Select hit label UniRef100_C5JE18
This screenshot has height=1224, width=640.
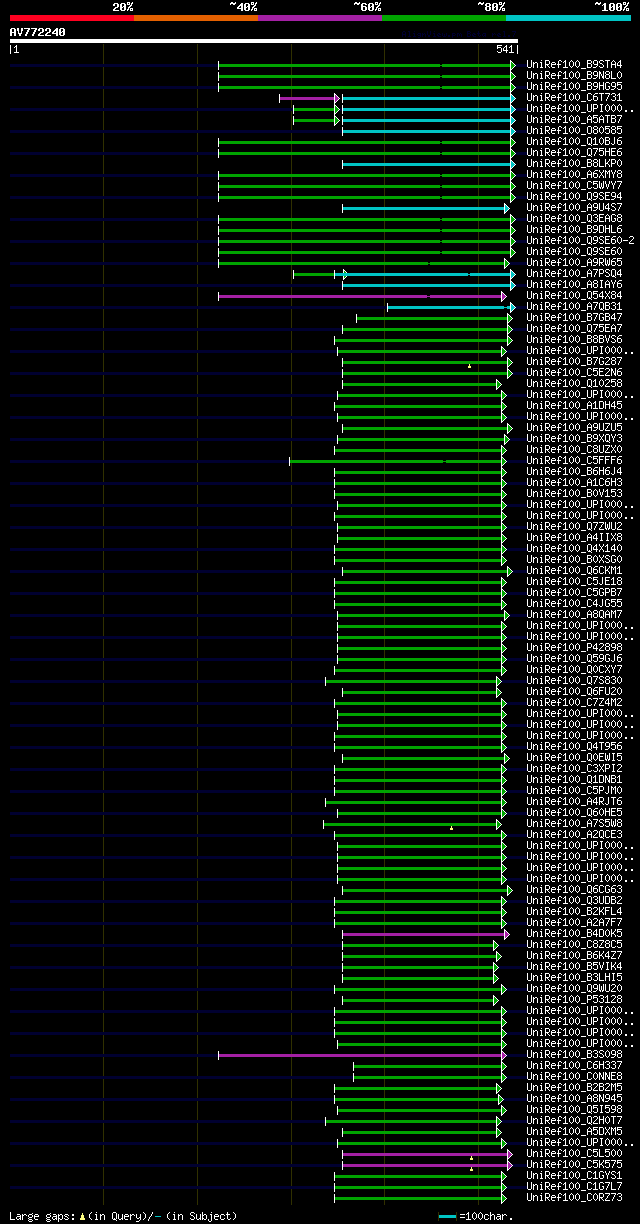(x=574, y=582)
